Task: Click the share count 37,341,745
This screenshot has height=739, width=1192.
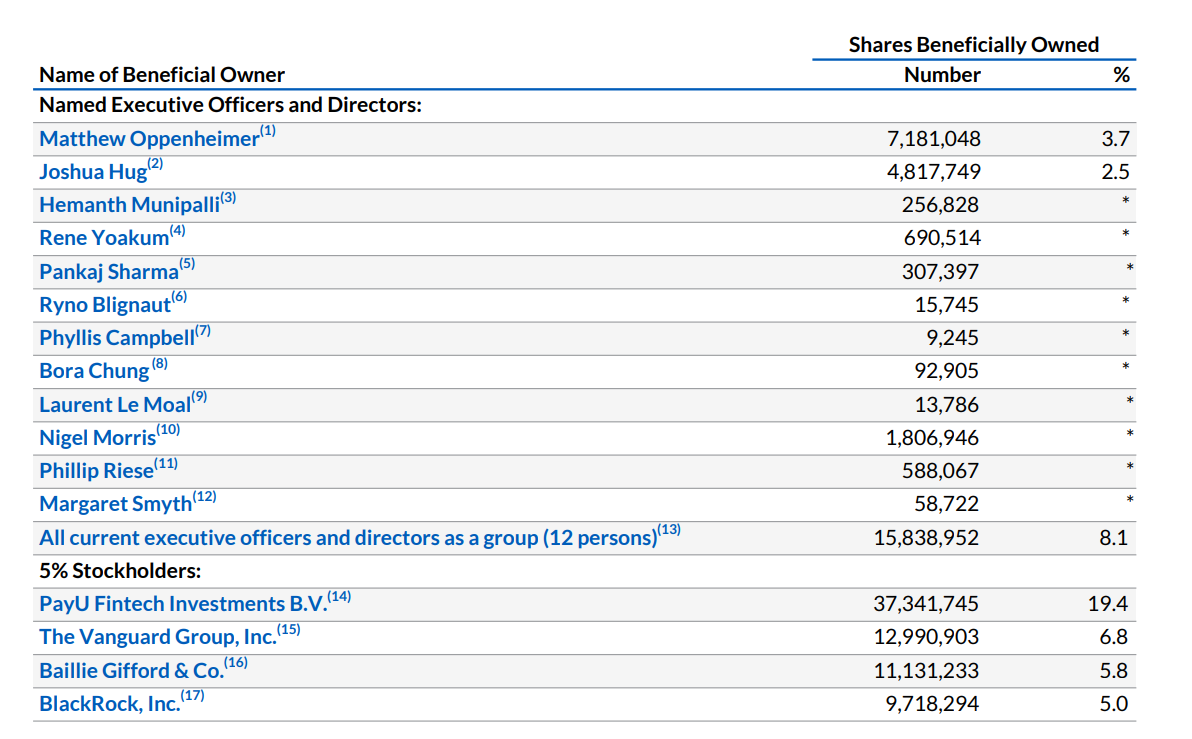Action: tap(926, 604)
